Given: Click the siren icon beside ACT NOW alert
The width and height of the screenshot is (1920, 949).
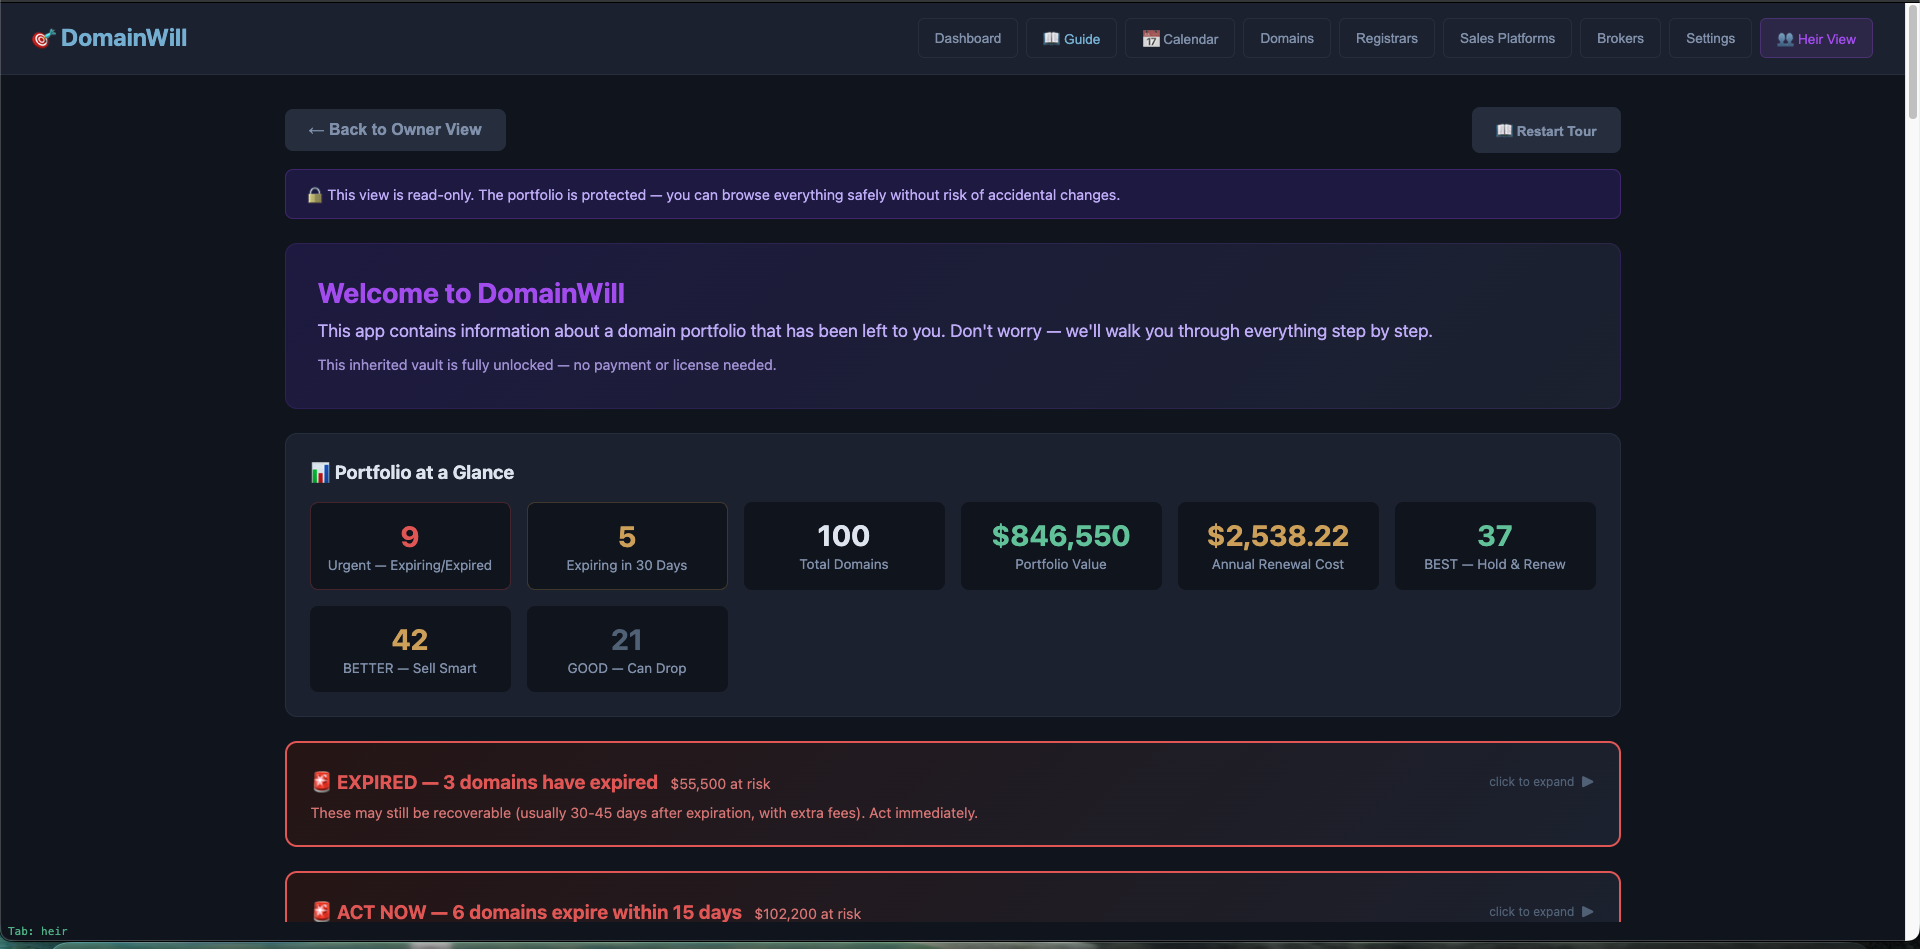Looking at the screenshot, I should [x=321, y=912].
